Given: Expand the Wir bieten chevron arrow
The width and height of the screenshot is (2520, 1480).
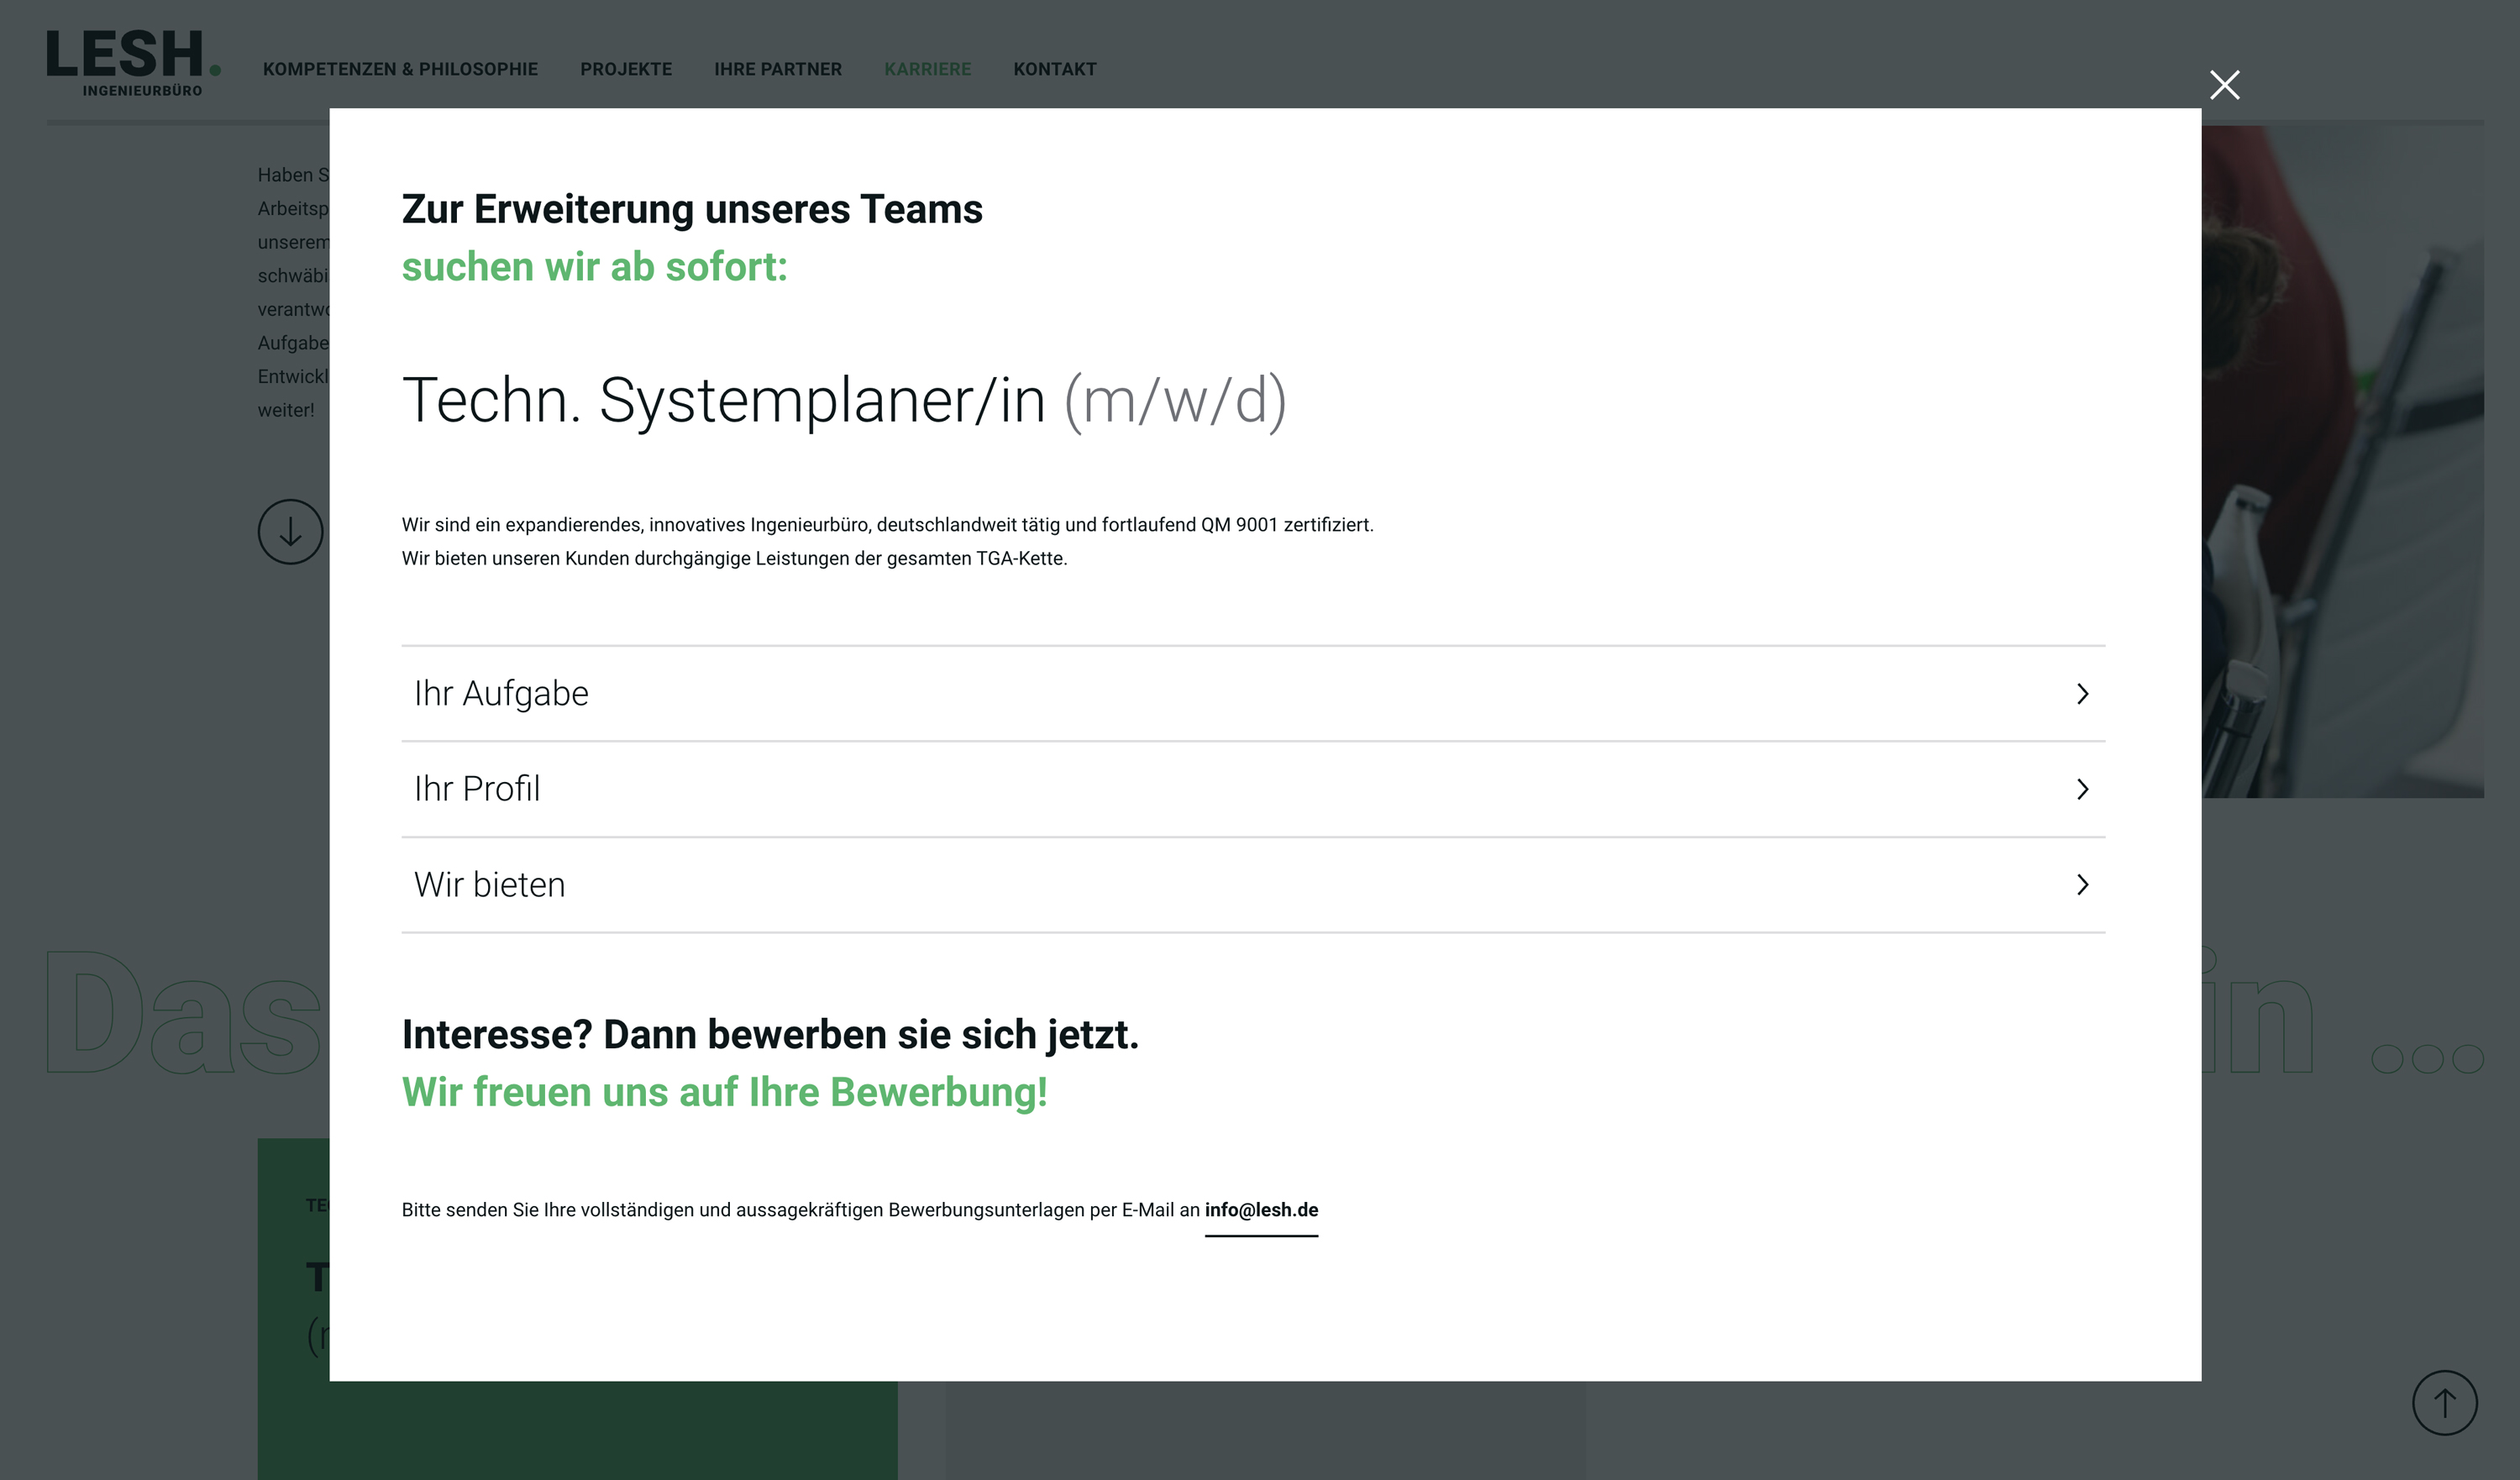Looking at the screenshot, I should click(x=2082, y=885).
